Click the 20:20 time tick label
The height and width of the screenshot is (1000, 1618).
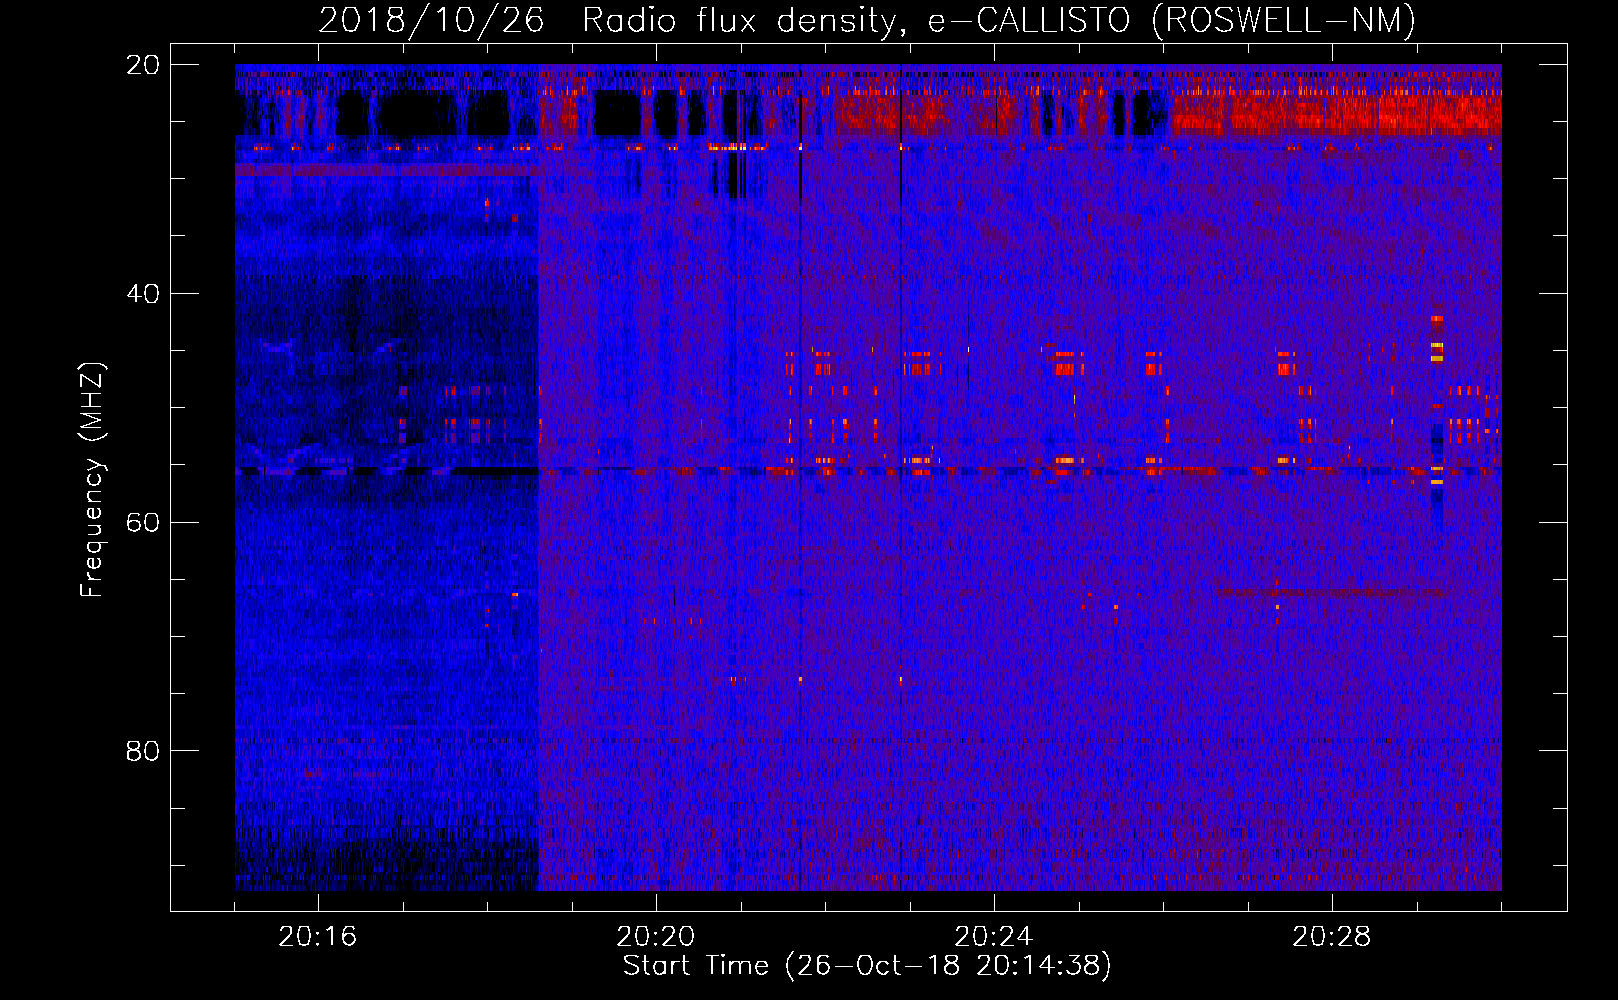tap(656, 937)
